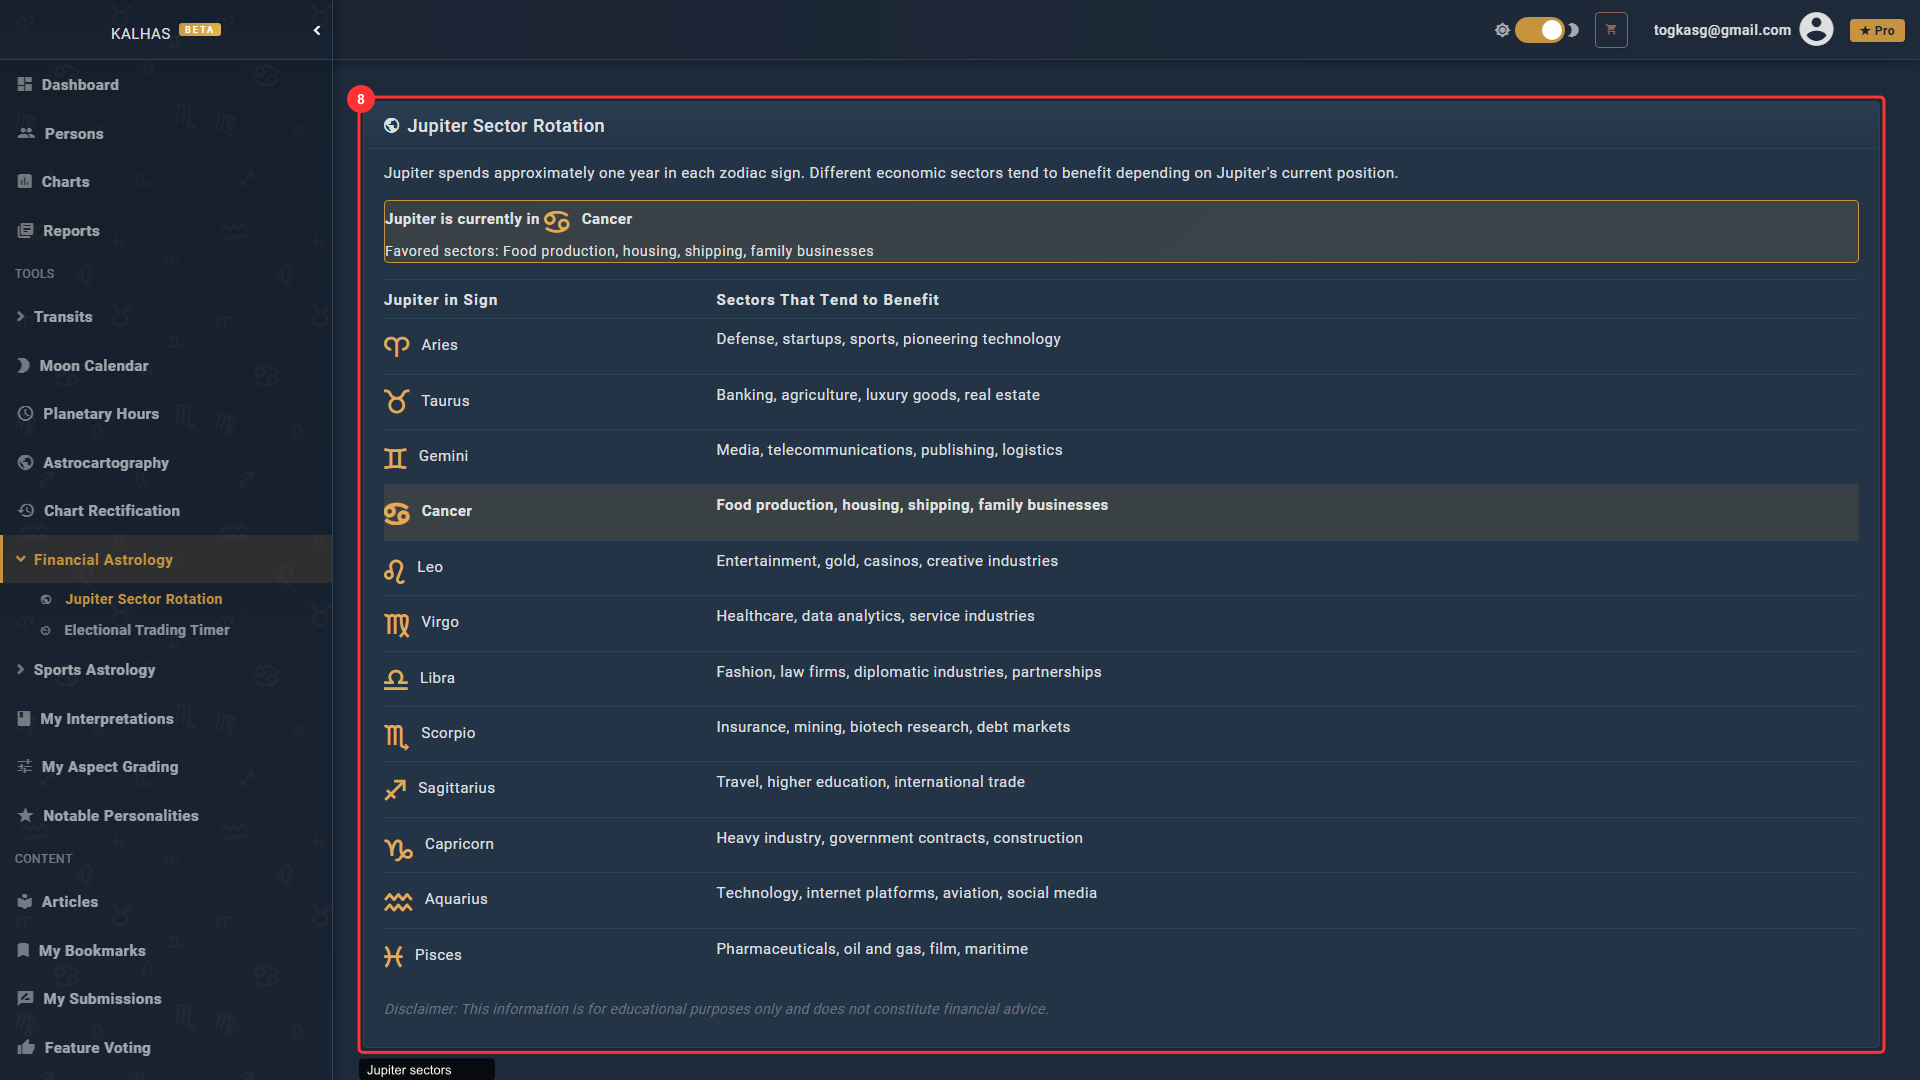Expand the Sports Astrology group
The width and height of the screenshot is (1920, 1080).
(94, 670)
